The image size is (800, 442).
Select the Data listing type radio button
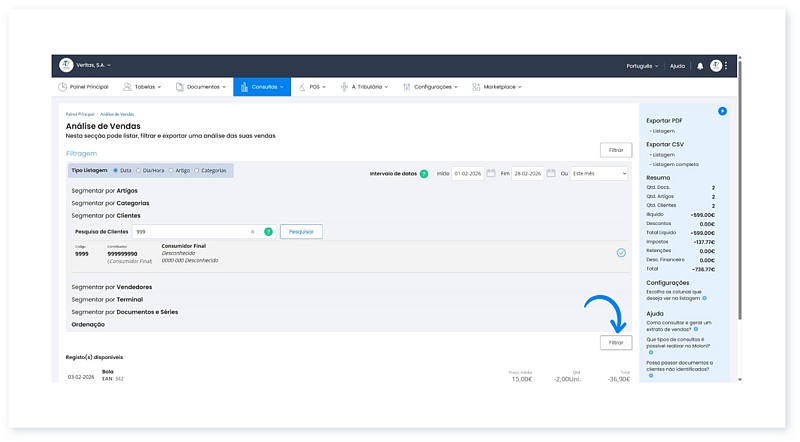[x=116, y=170]
